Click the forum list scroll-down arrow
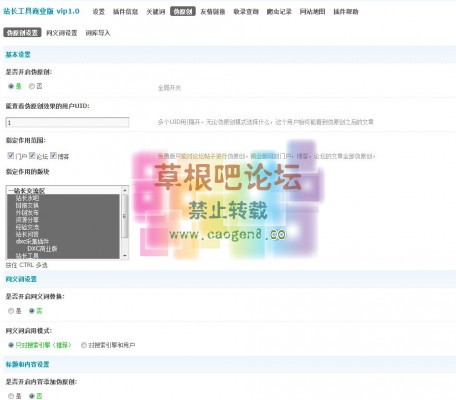 click(125, 255)
